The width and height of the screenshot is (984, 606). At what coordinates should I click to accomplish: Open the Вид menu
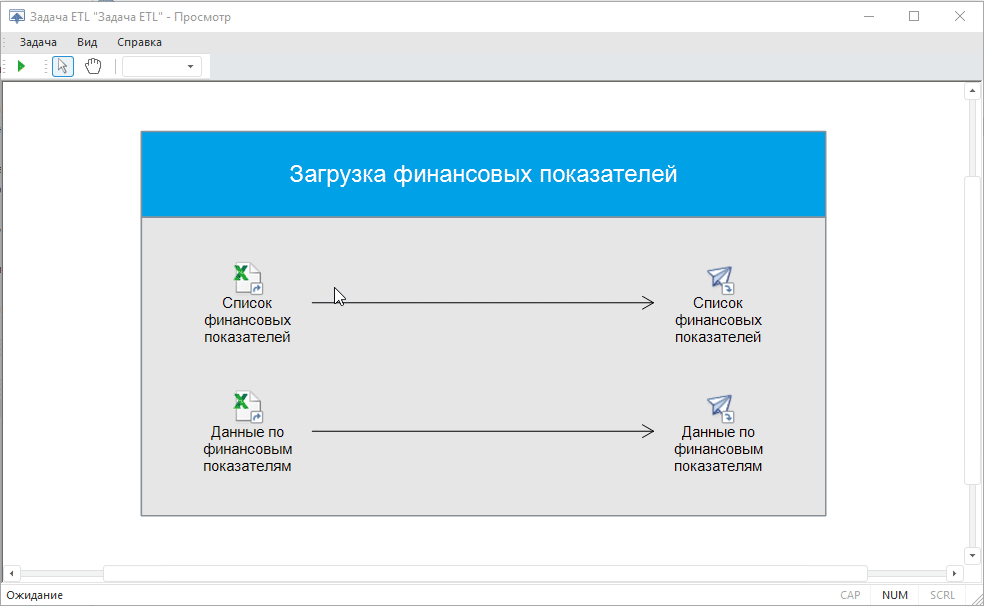(87, 42)
